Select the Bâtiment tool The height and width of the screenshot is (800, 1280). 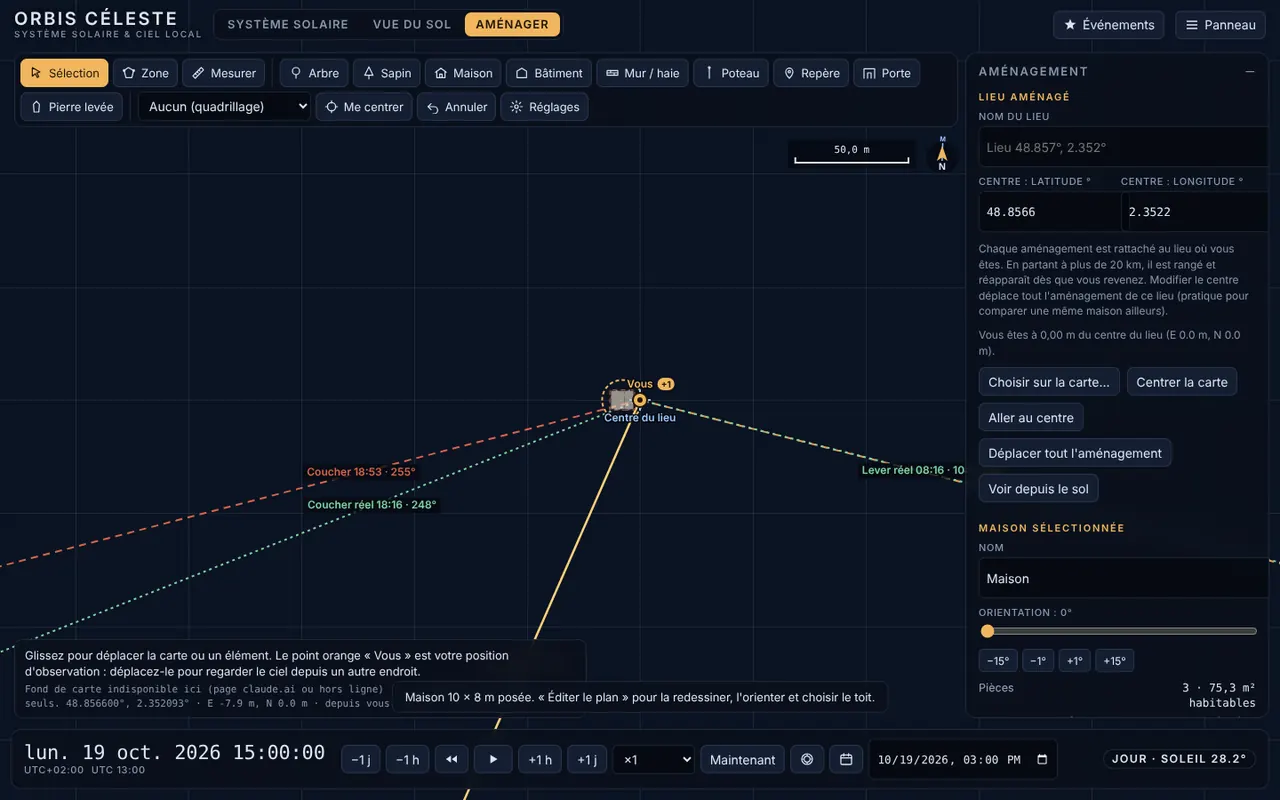tap(549, 73)
